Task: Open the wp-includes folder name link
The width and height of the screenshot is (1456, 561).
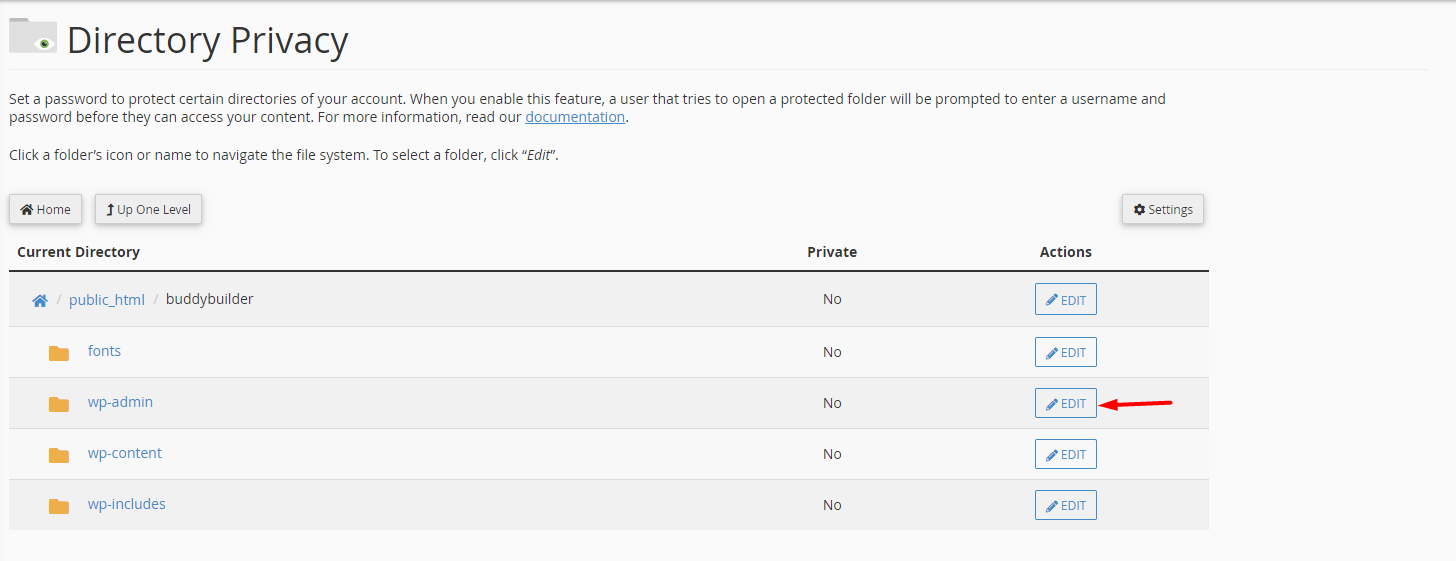Action: pos(127,504)
